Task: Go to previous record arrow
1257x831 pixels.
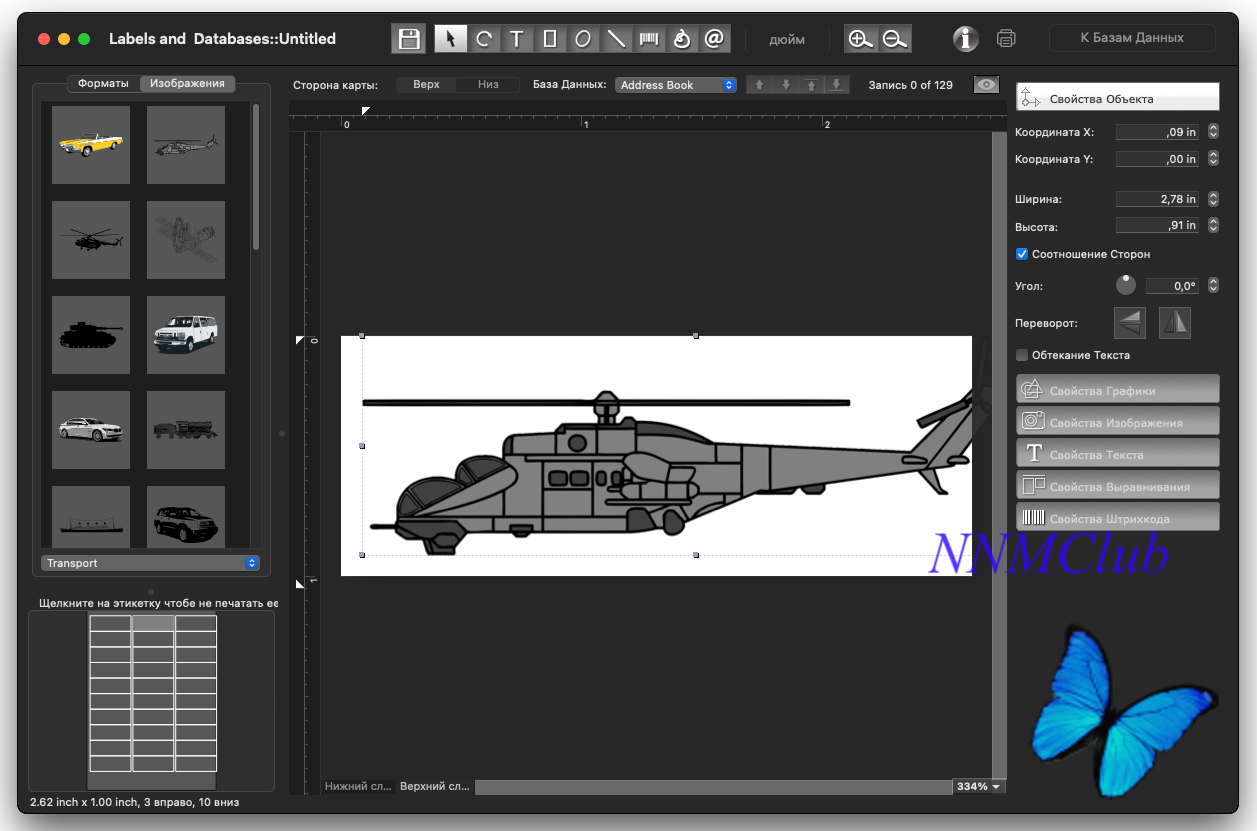Action: click(x=759, y=85)
